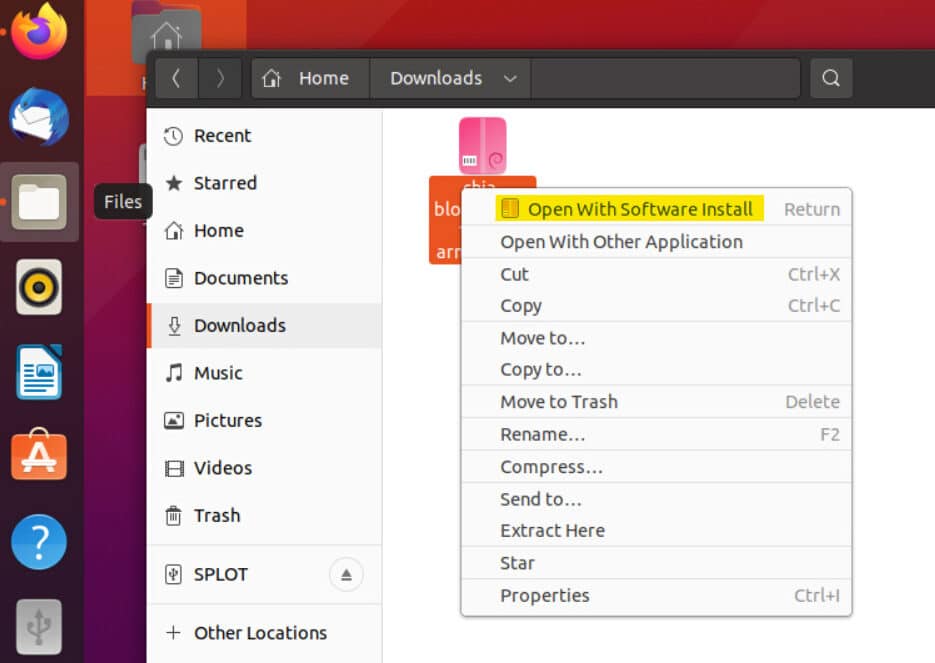Open Properties from context menu
The height and width of the screenshot is (663, 935).
(x=656, y=595)
